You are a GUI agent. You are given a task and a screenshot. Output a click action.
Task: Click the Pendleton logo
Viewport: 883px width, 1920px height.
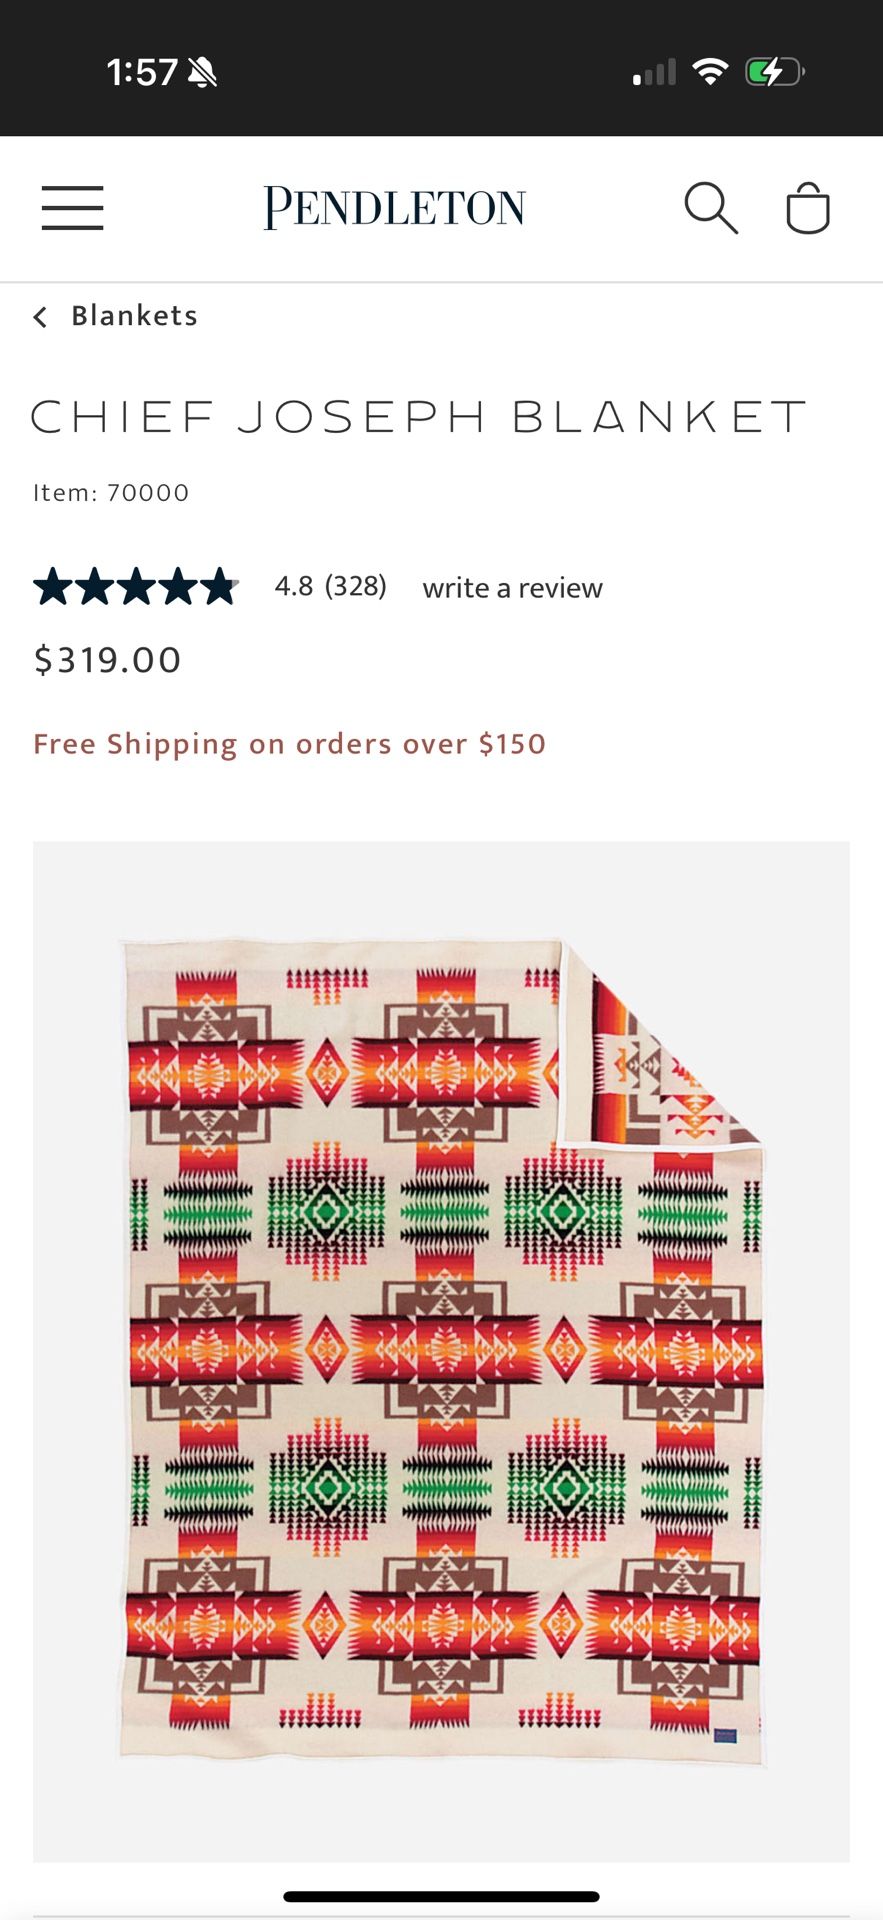(x=394, y=208)
